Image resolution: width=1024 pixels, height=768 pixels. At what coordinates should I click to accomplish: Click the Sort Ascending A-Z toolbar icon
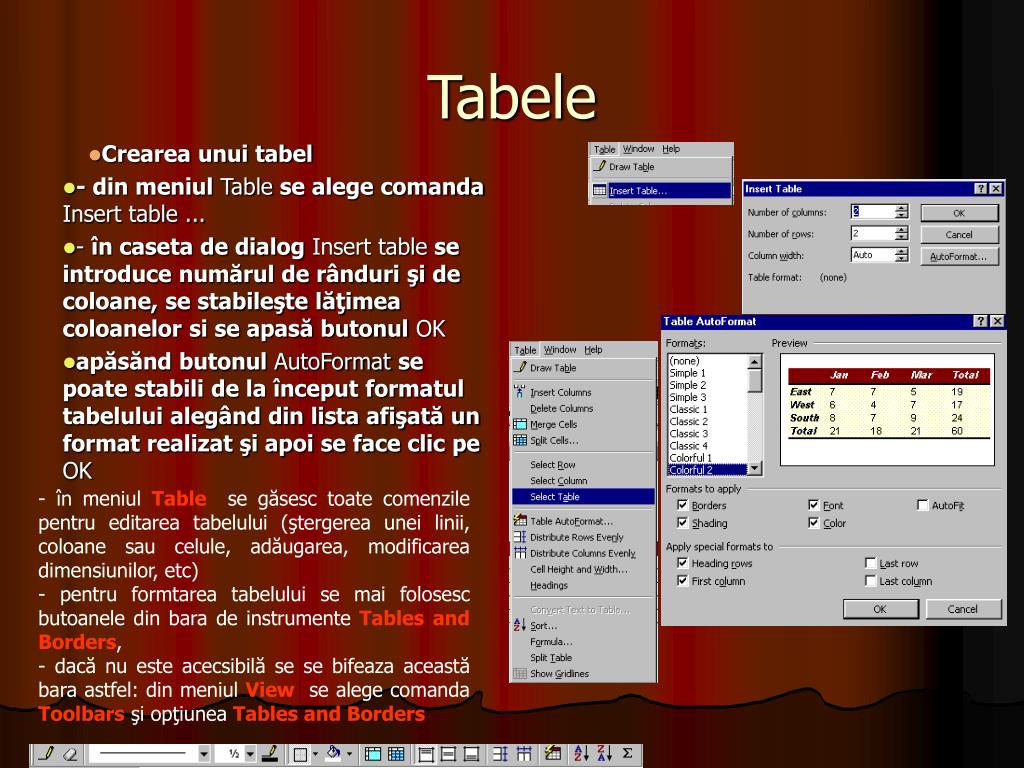(x=581, y=754)
